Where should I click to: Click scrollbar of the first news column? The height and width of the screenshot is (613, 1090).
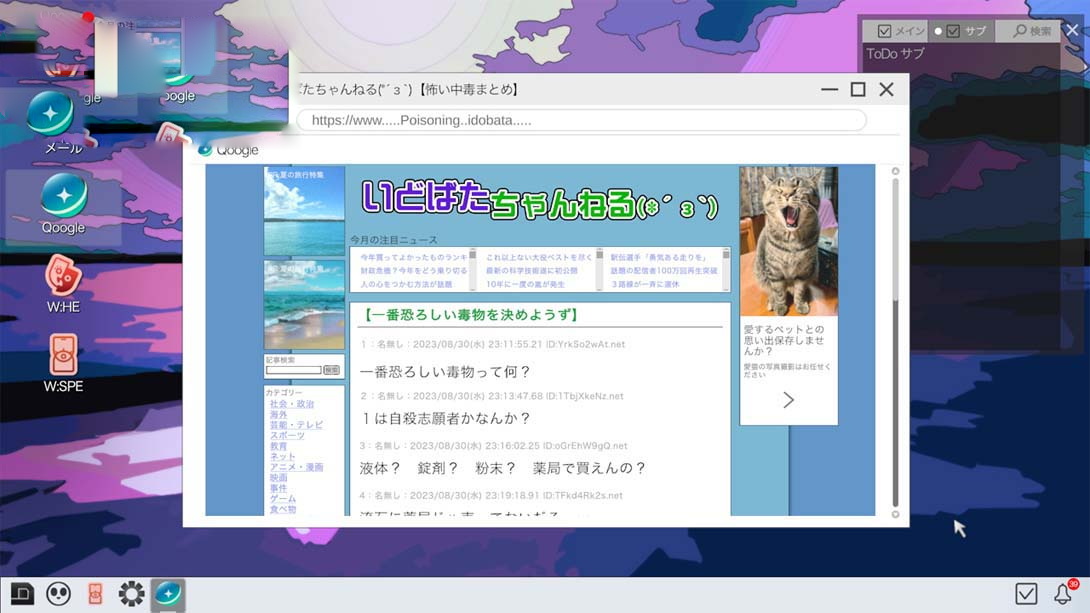473,269
